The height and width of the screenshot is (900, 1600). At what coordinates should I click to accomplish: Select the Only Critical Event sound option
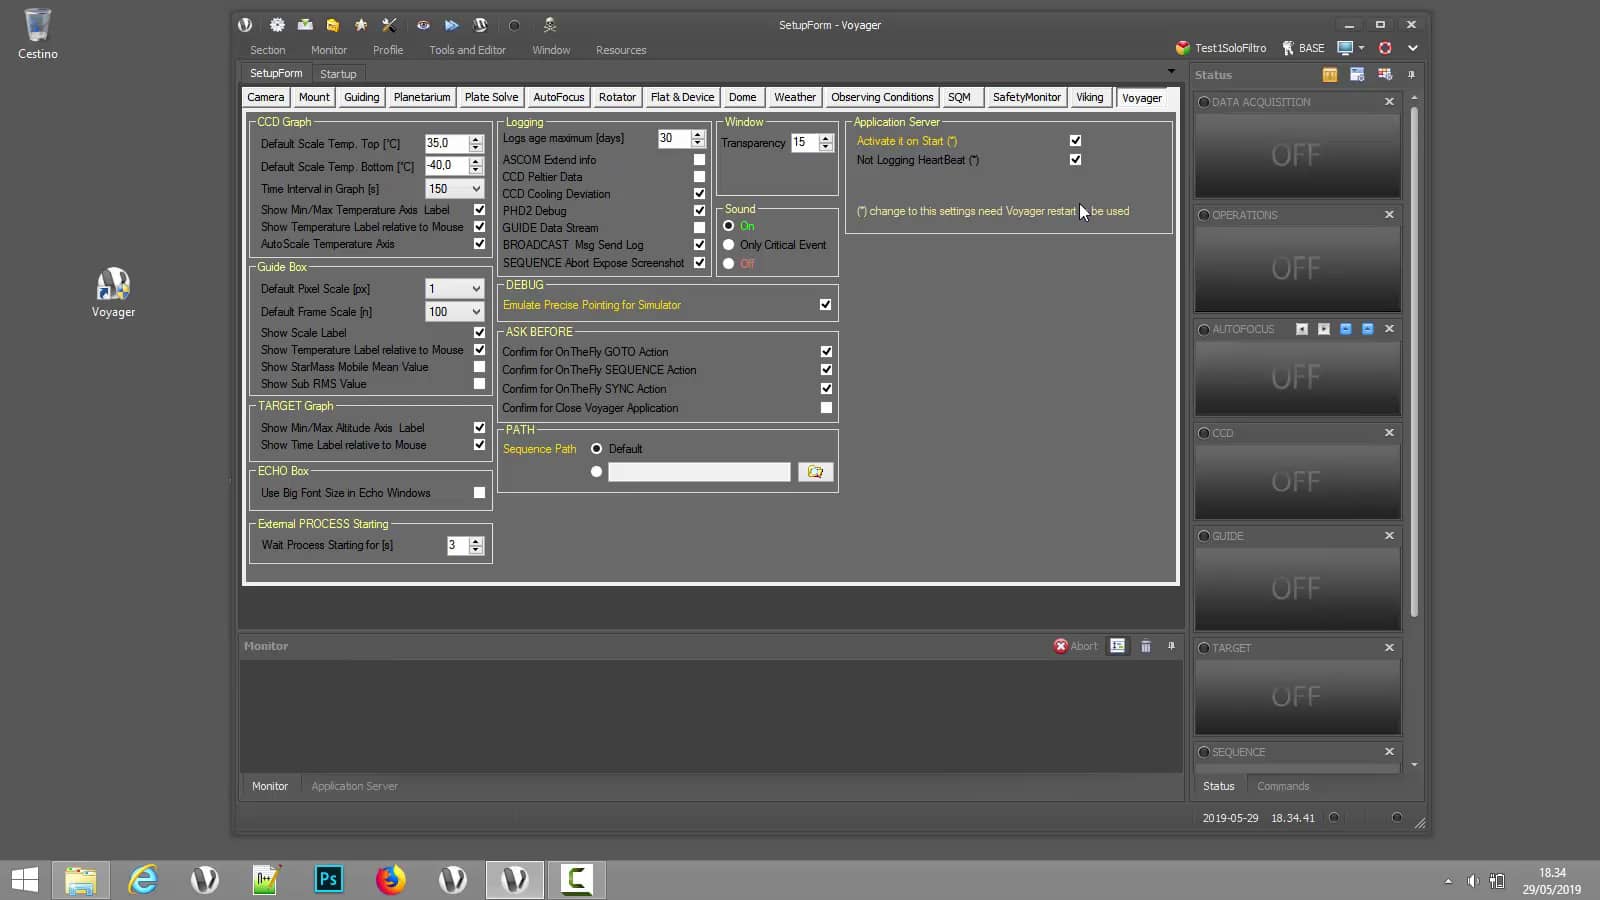pos(728,244)
